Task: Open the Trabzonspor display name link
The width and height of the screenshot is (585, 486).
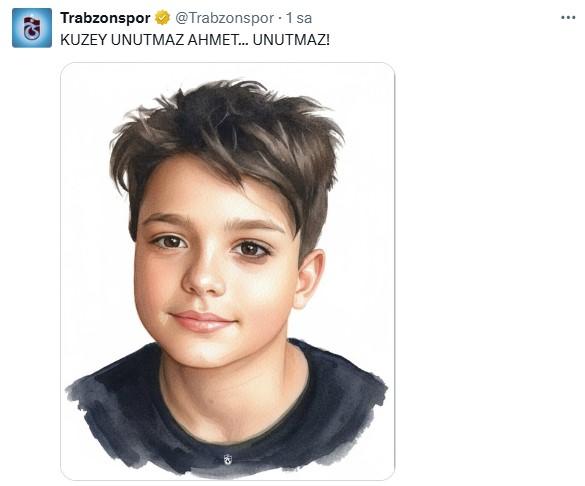Action: [106, 18]
